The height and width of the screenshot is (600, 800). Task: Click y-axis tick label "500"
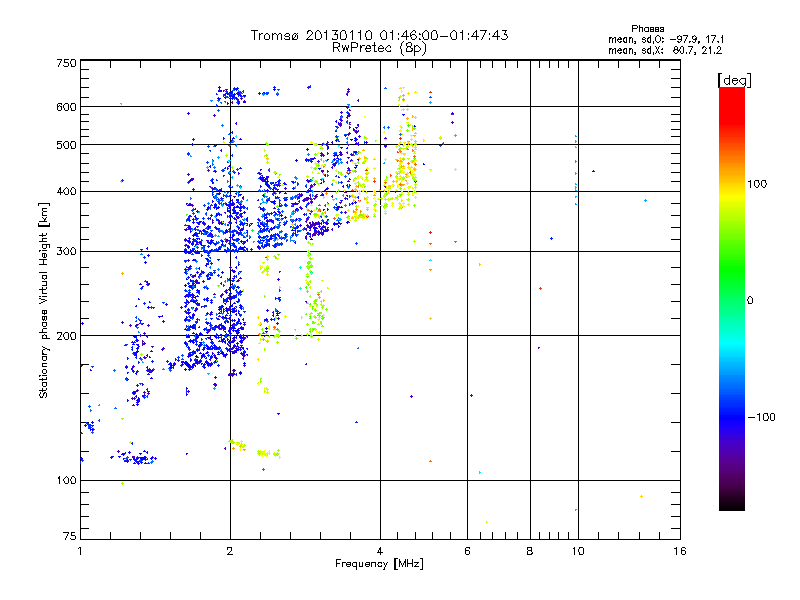pyautogui.click(x=67, y=145)
